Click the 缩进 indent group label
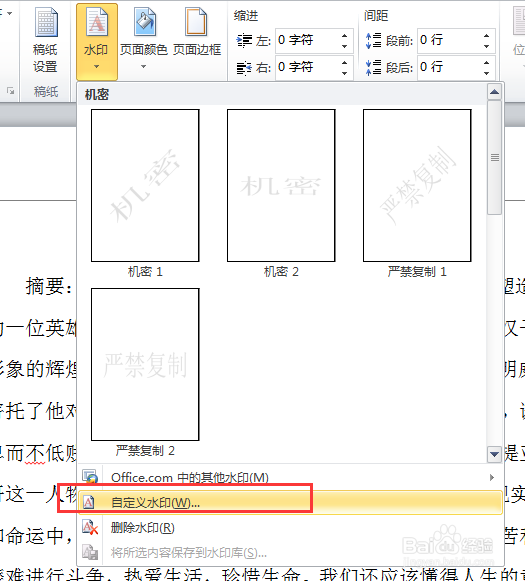525x581 pixels. pos(246,16)
